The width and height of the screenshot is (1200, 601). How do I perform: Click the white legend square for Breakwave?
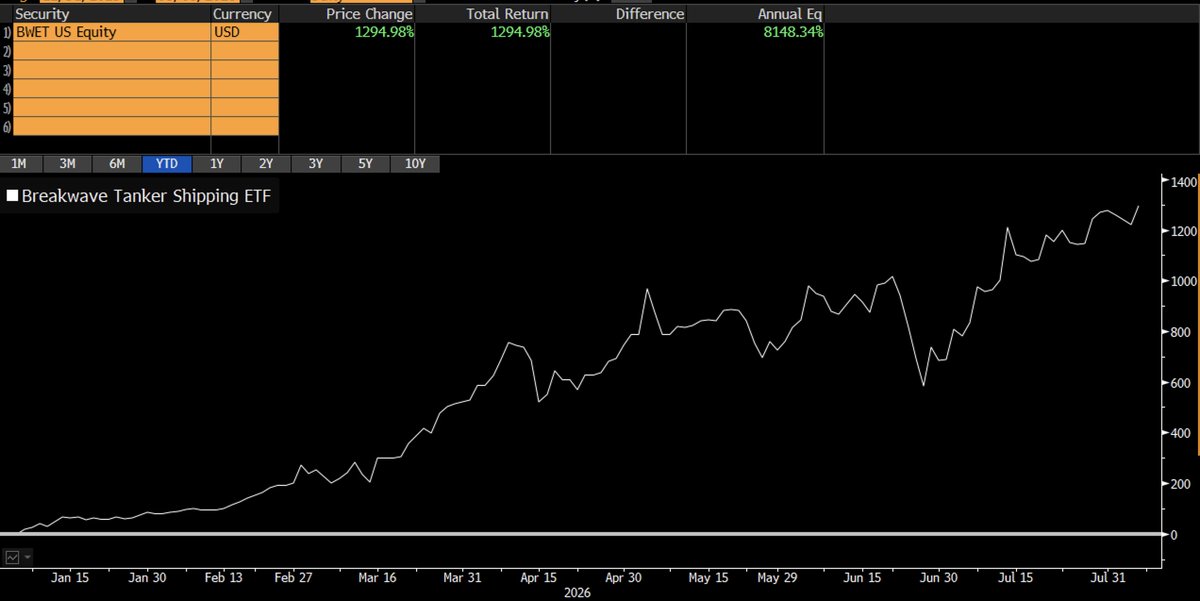(x=13, y=197)
